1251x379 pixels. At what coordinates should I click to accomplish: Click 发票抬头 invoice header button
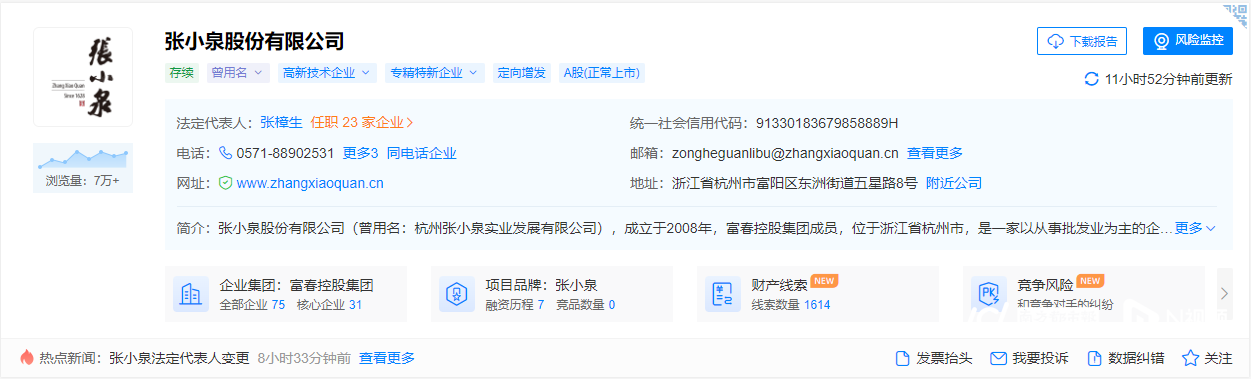[933, 358]
